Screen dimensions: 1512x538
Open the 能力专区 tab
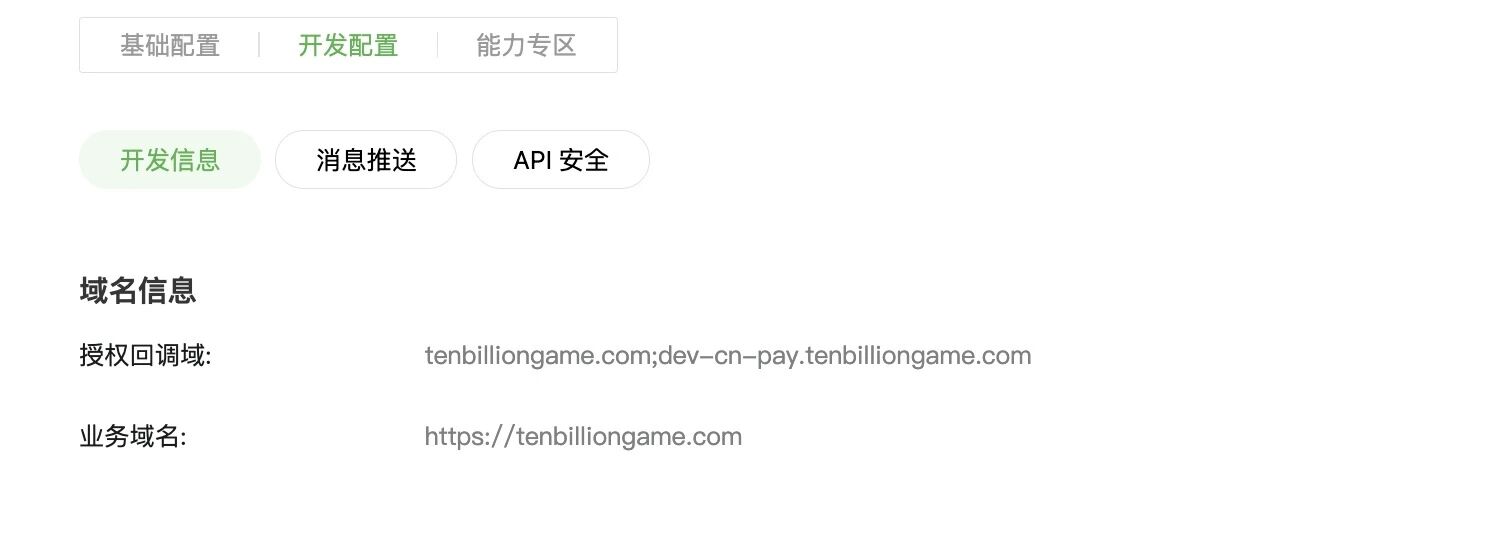pos(527,45)
